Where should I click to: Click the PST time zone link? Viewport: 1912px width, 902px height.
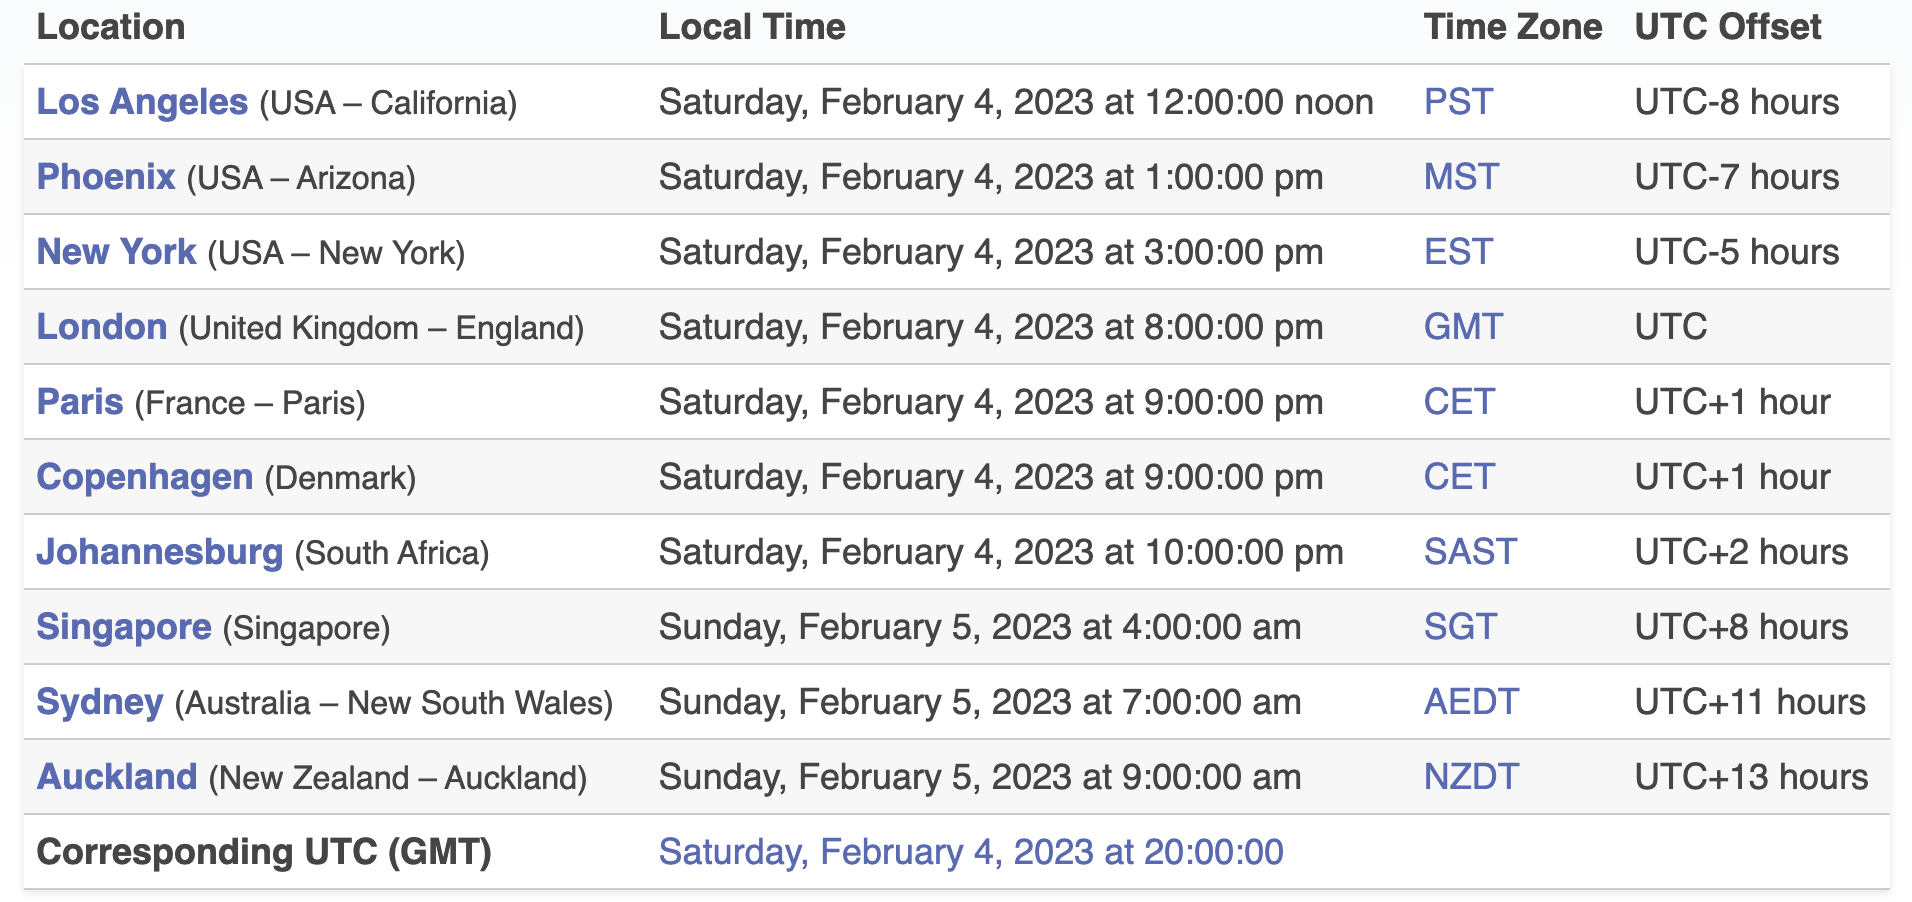click(x=1458, y=102)
